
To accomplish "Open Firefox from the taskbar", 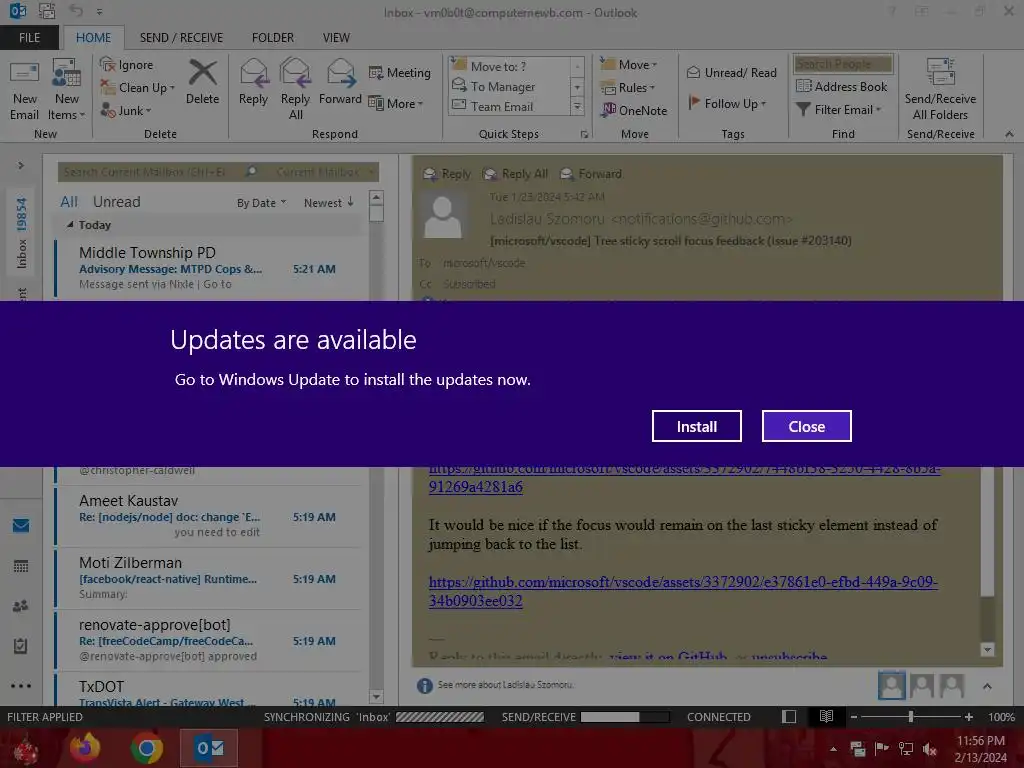I will tap(86, 748).
